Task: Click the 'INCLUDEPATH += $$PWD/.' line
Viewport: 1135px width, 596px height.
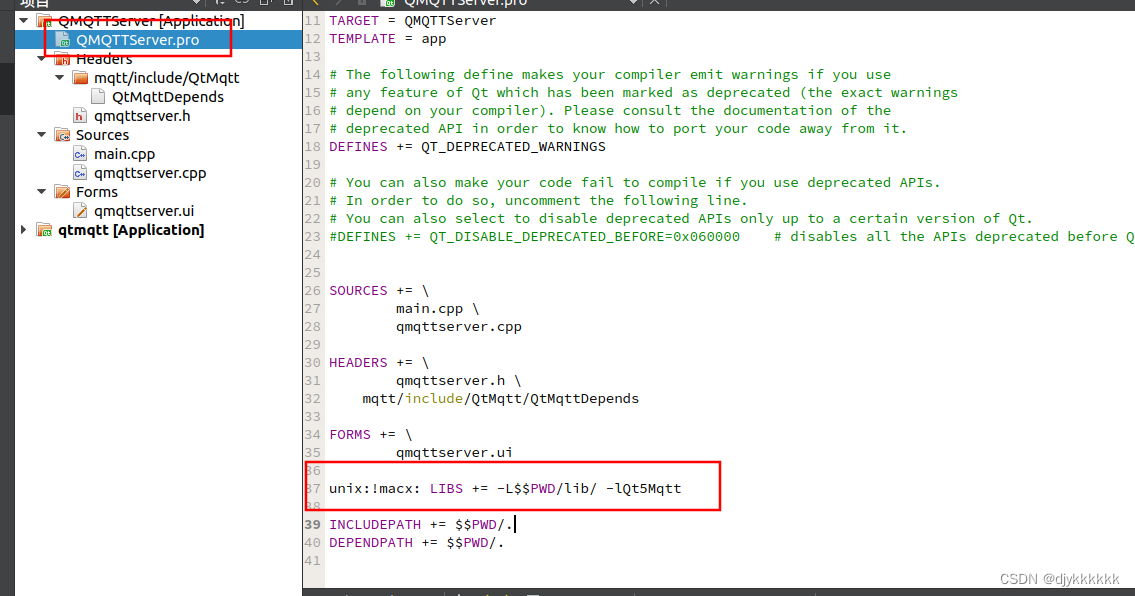Action: [x=421, y=524]
